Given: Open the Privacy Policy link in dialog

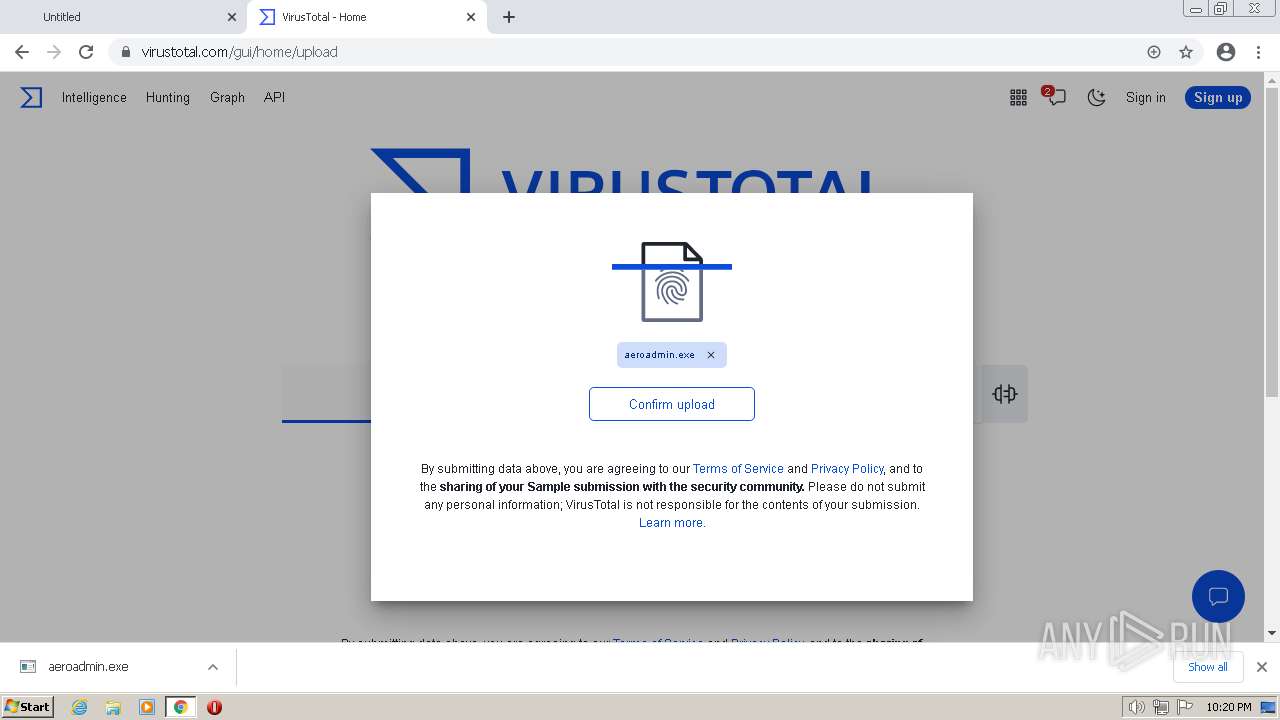Looking at the screenshot, I should 847,468.
